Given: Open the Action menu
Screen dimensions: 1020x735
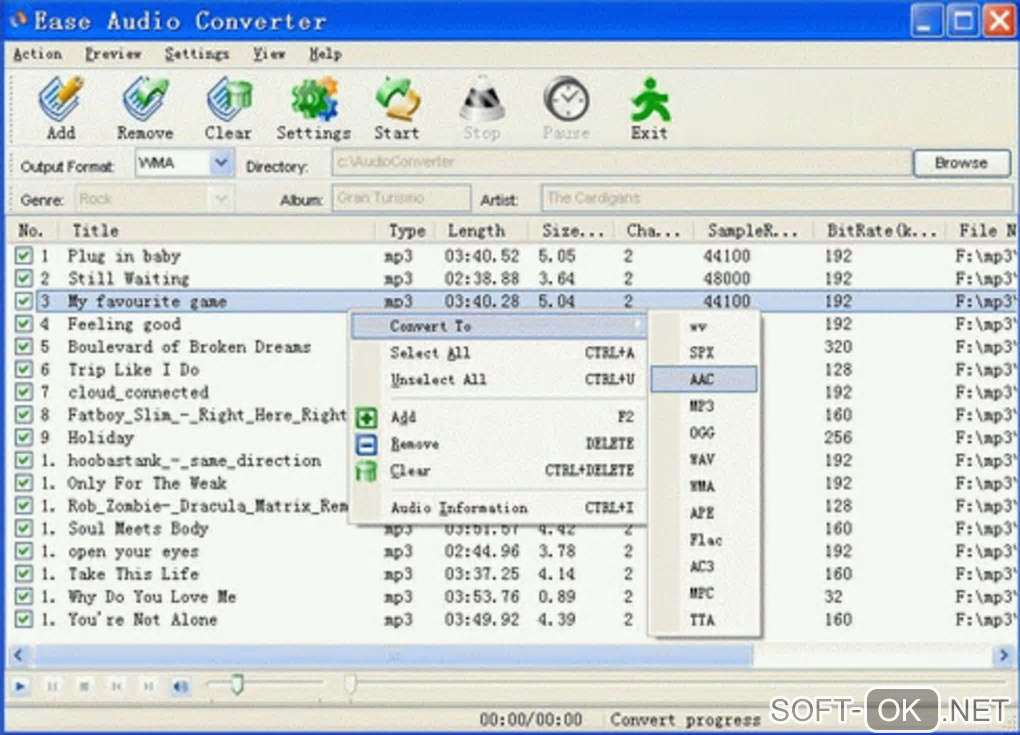Looking at the screenshot, I should point(37,54).
